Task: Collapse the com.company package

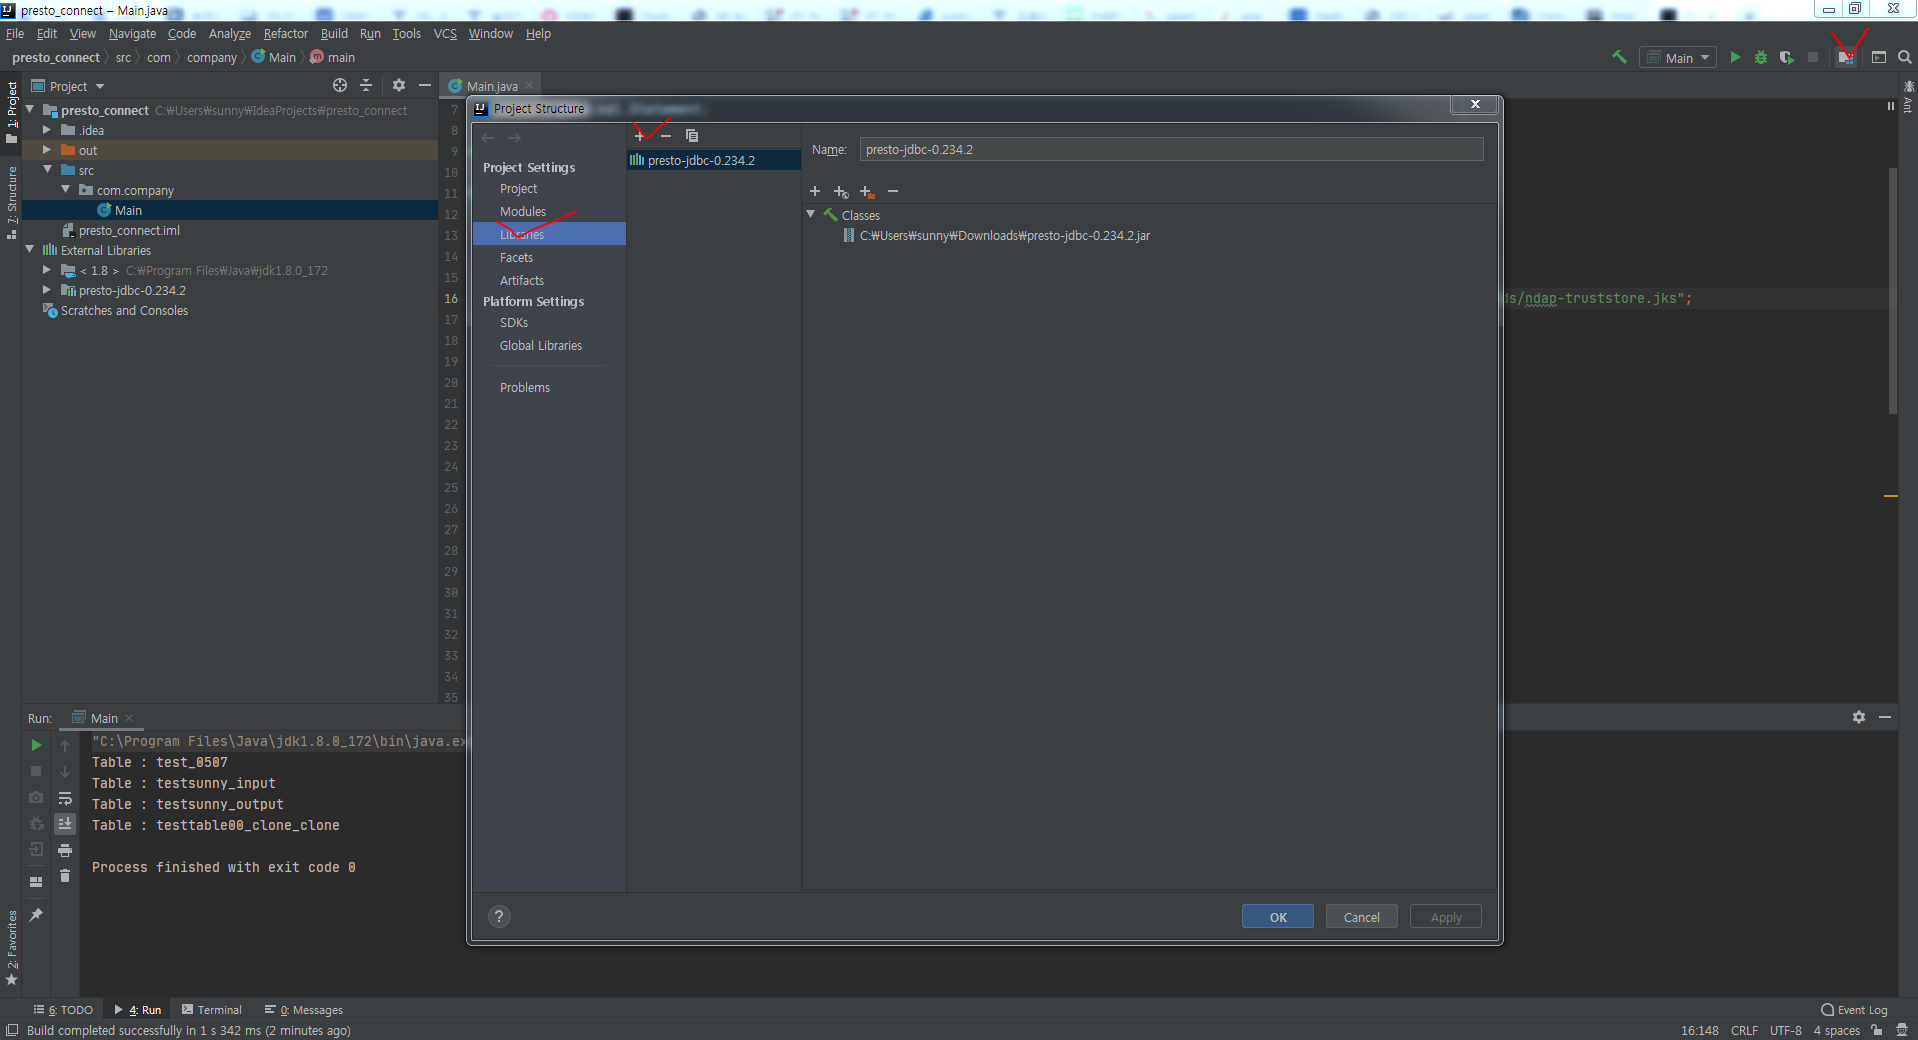Action: pyautogui.click(x=66, y=189)
